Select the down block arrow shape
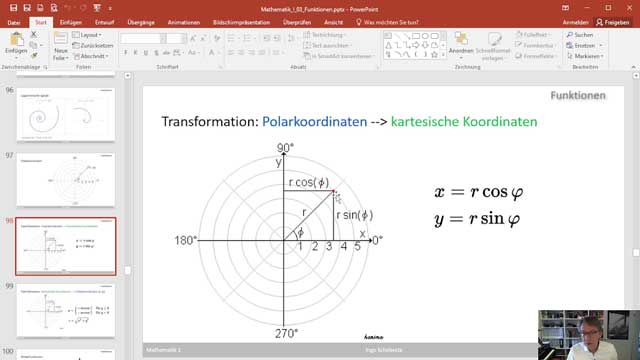Viewport: 640px width, 360px height. coord(425,45)
